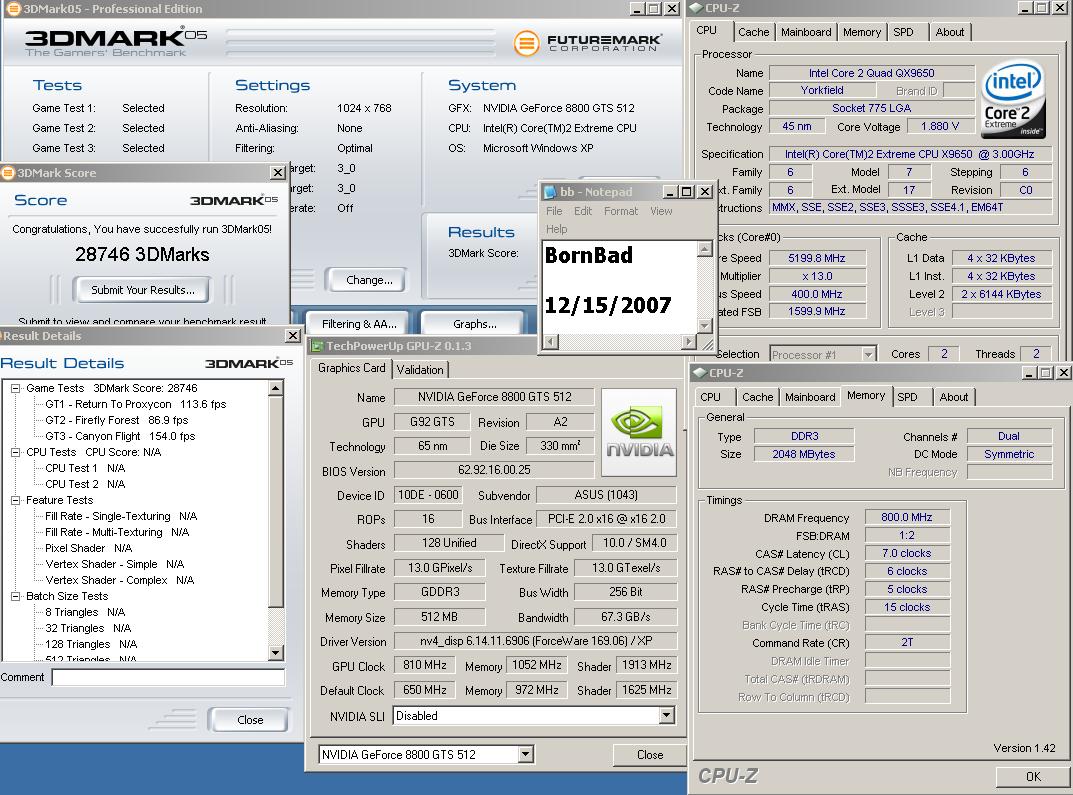Click the Graphs... button
The height and width of the screenshot is (795, 1073).
[x=474, y=324]
